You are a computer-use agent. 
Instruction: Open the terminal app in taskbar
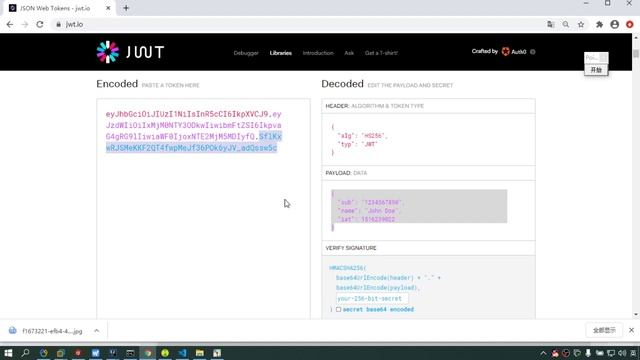click(130, 353)
